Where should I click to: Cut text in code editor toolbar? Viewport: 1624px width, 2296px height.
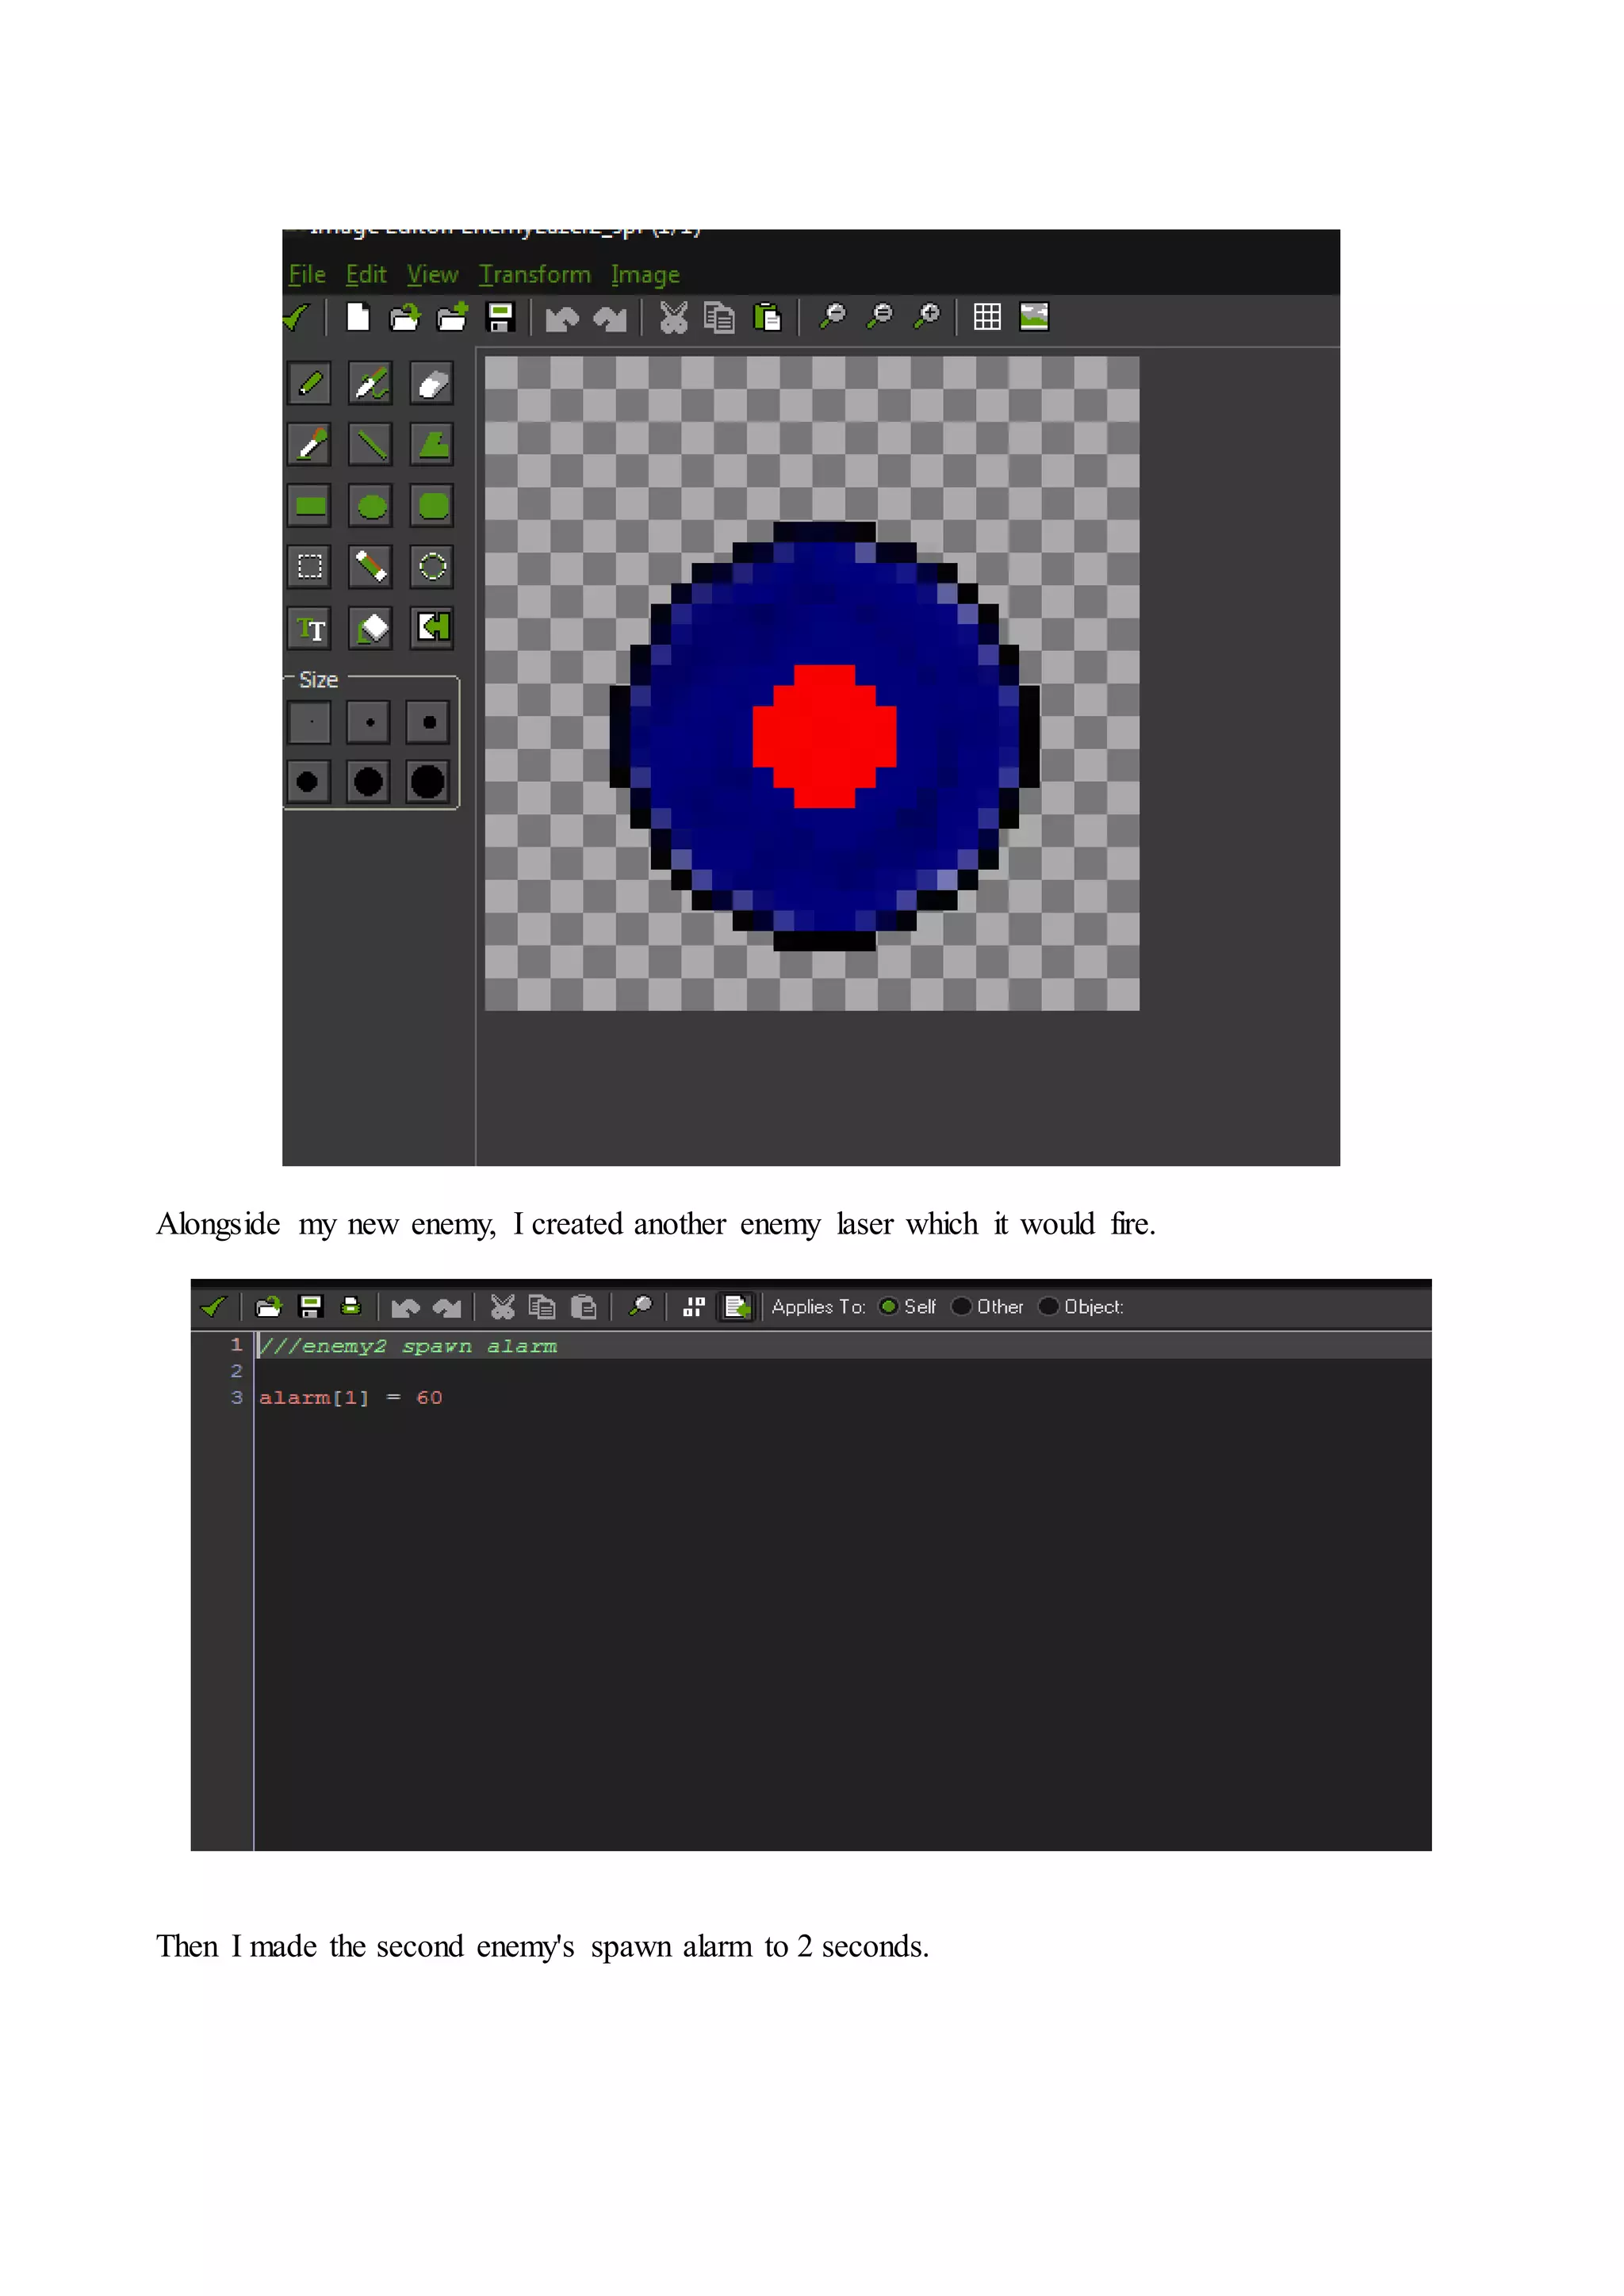pyautogui.click(x=502, y=1306)
